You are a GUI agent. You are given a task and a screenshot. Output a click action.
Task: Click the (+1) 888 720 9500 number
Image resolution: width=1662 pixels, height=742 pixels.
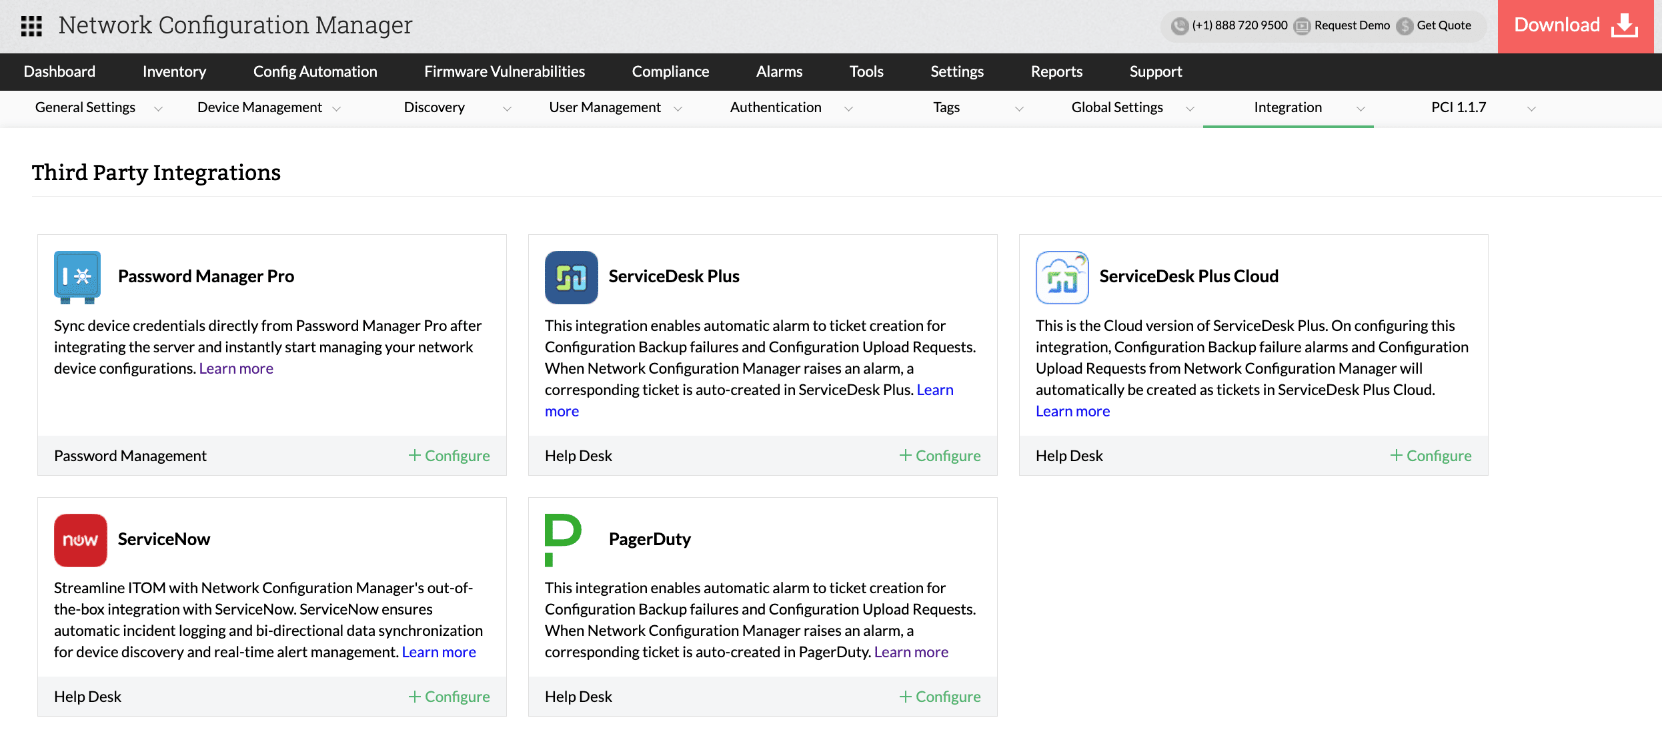point(1240,26)
